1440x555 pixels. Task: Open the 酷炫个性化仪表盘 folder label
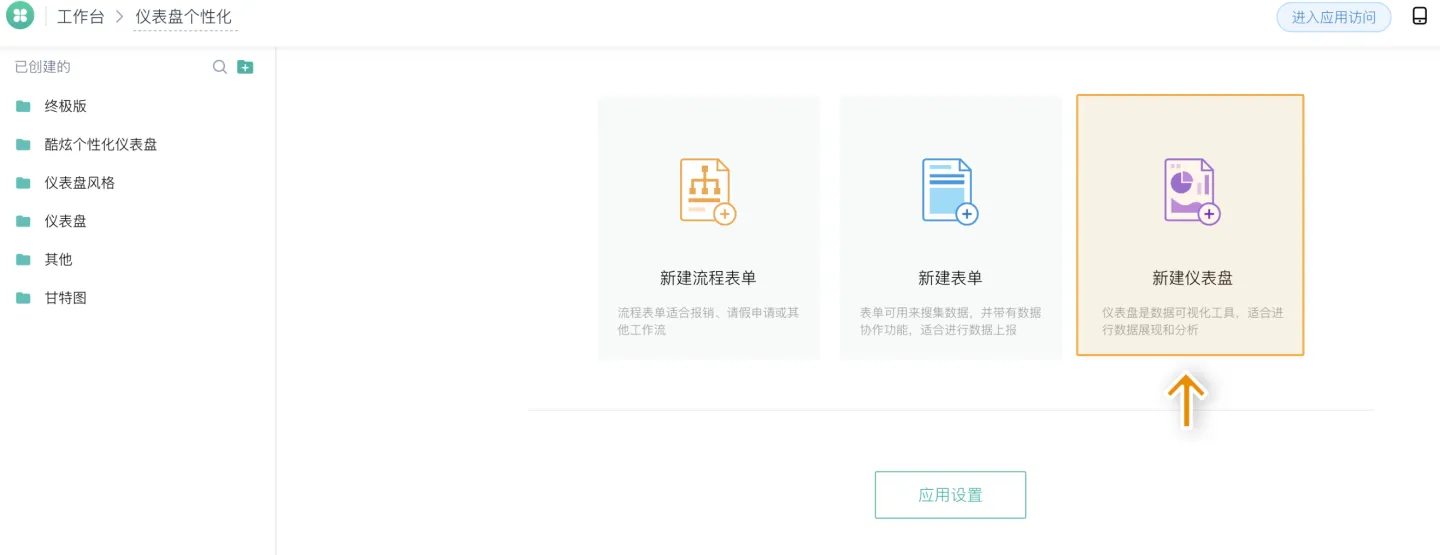pyautogui.click(x=101, y=144)
